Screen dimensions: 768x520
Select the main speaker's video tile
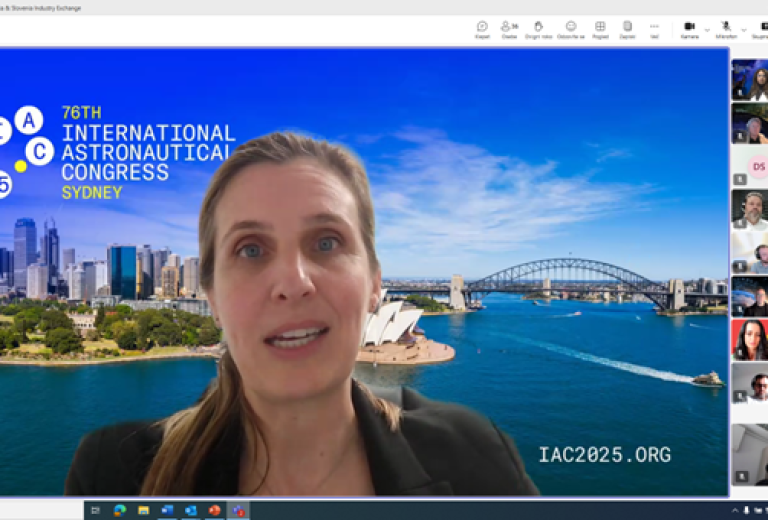[364, 272]
